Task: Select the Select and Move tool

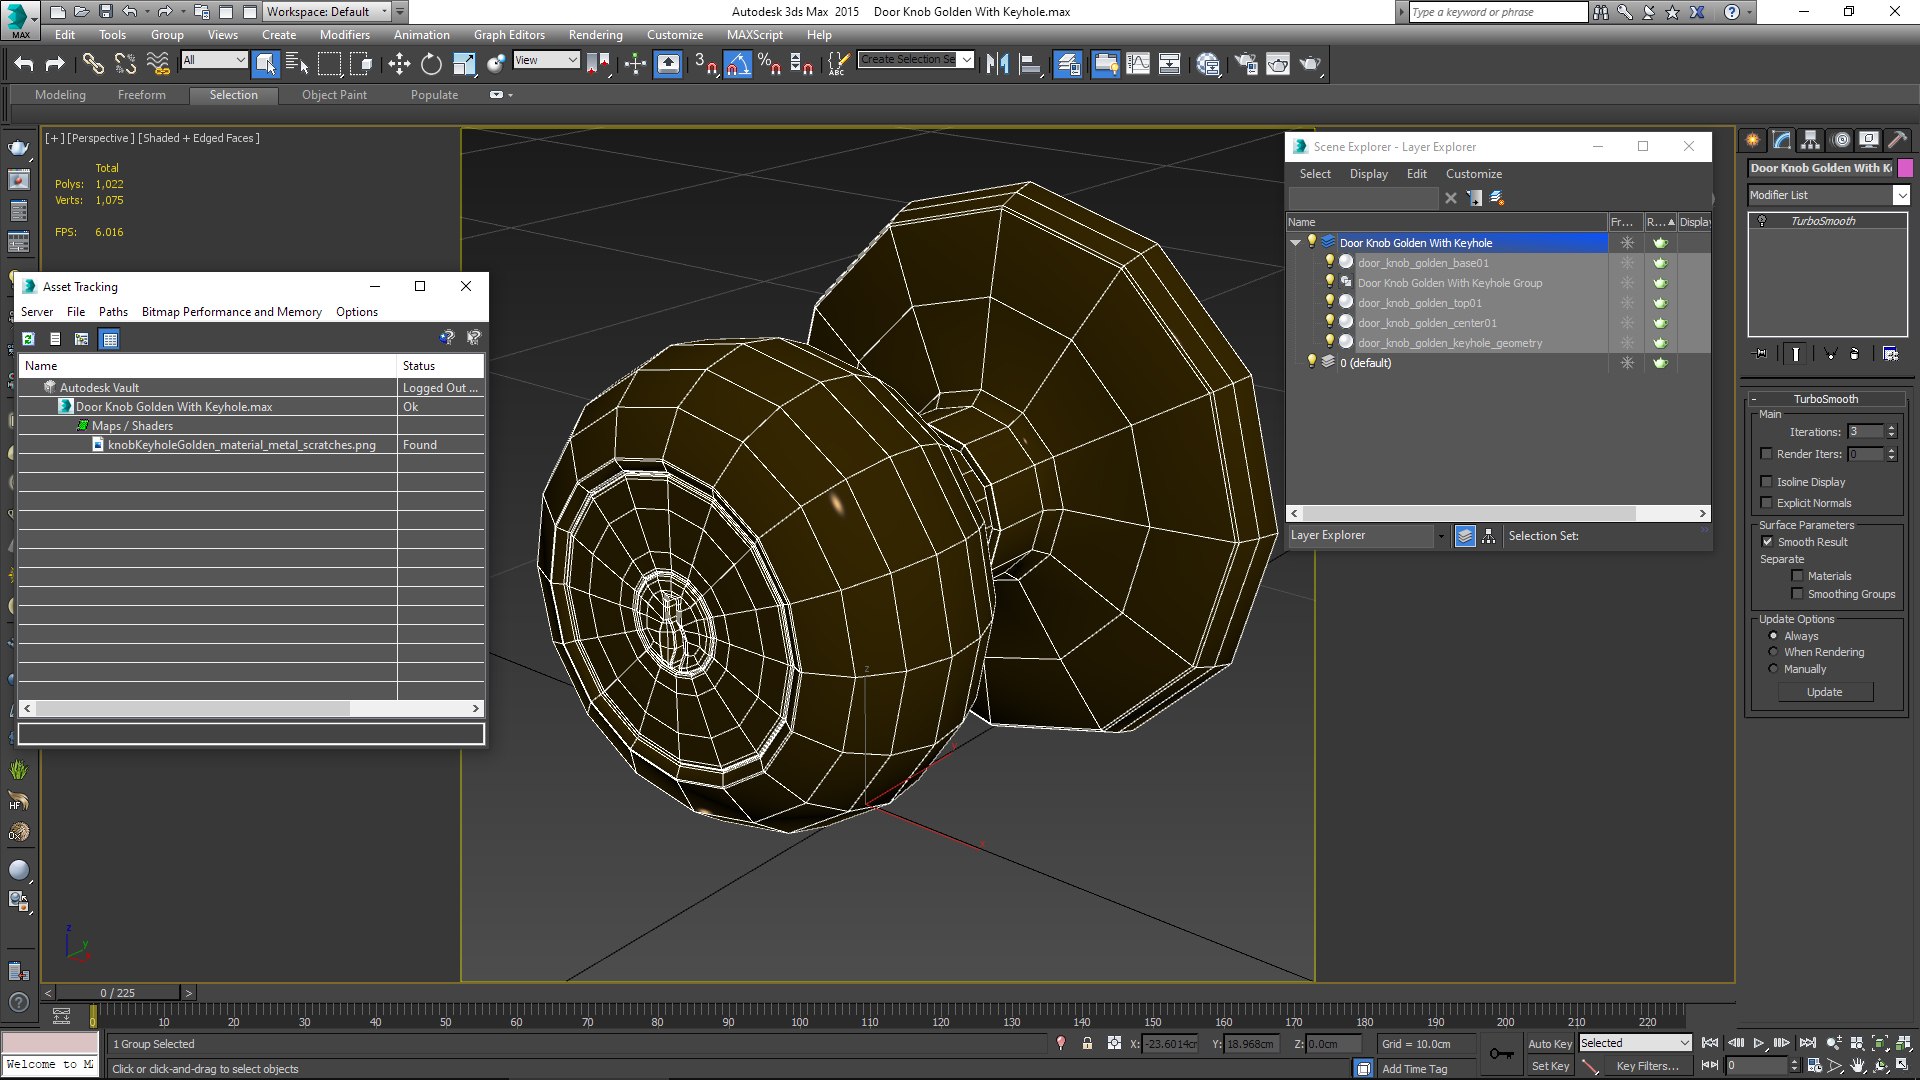Action: tap(399, 64)
